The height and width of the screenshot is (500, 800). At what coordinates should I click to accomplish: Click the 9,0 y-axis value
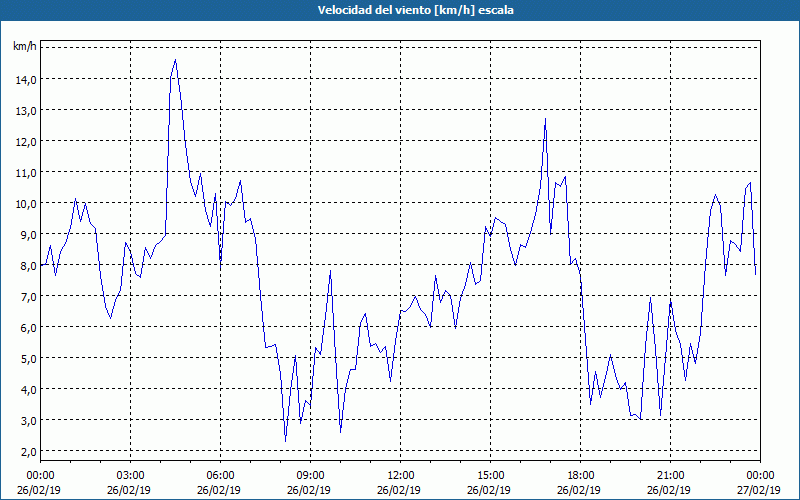pos(28,235)
